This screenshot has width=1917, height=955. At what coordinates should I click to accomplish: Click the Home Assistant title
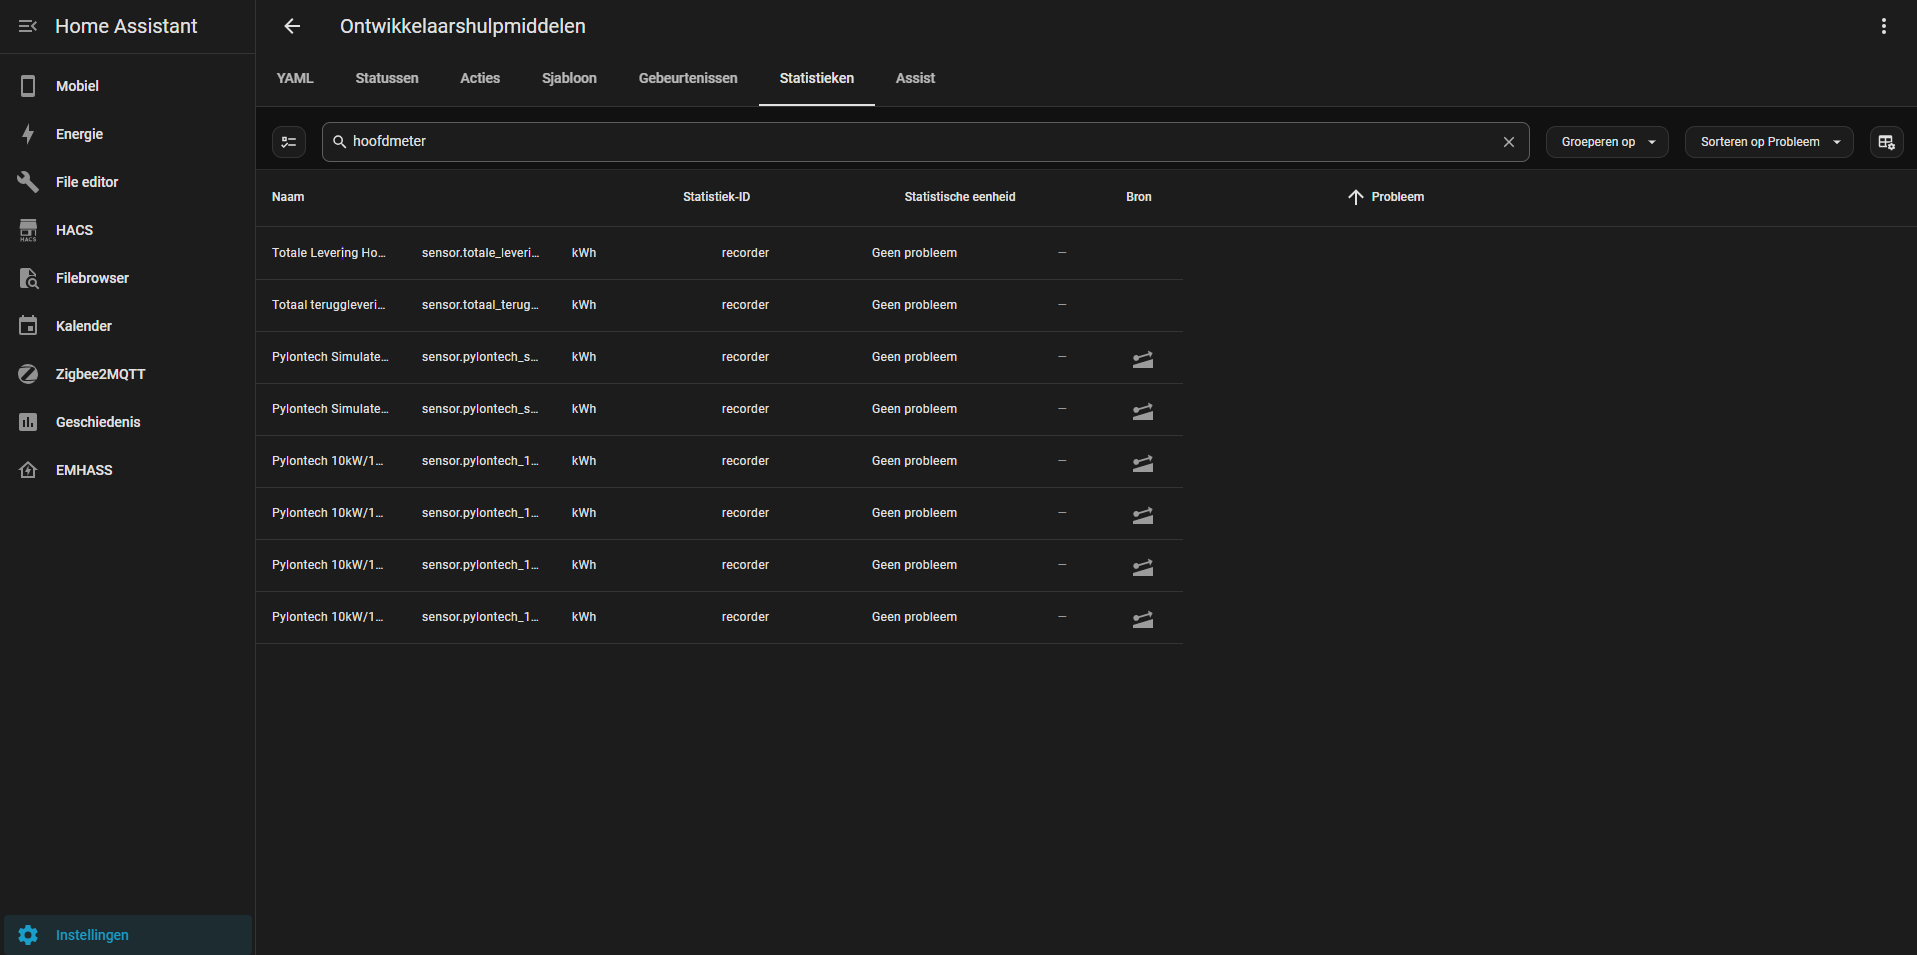126,26
